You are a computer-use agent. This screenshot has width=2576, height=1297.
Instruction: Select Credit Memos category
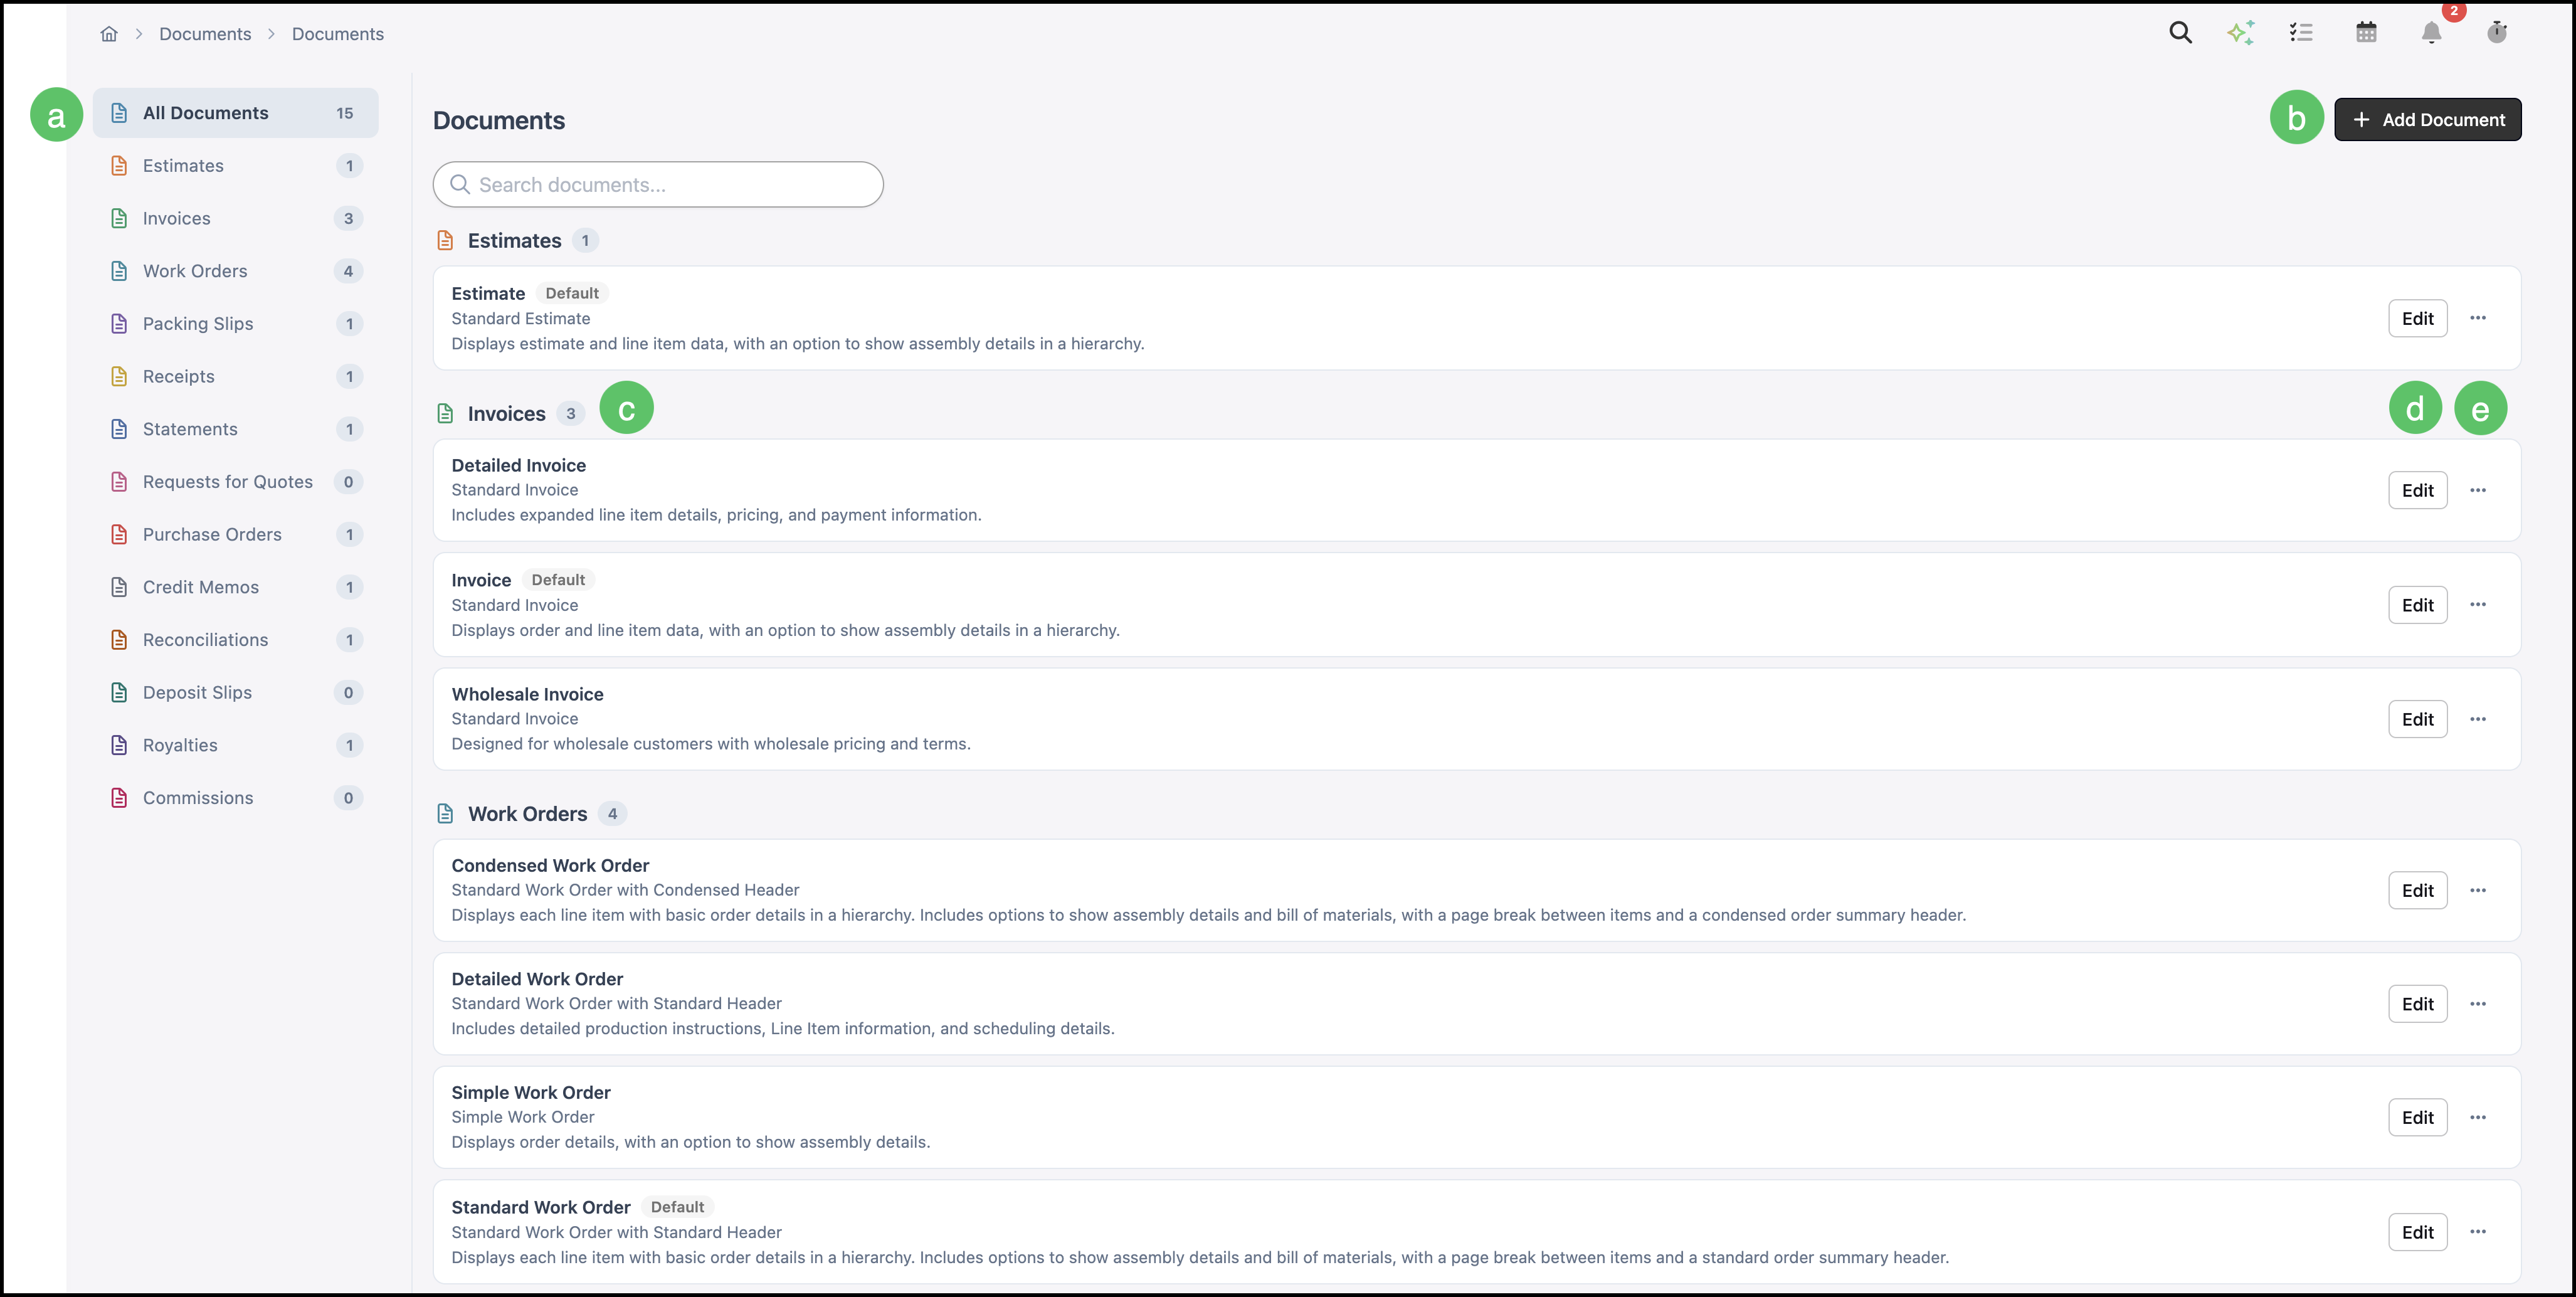pos(236,587)
